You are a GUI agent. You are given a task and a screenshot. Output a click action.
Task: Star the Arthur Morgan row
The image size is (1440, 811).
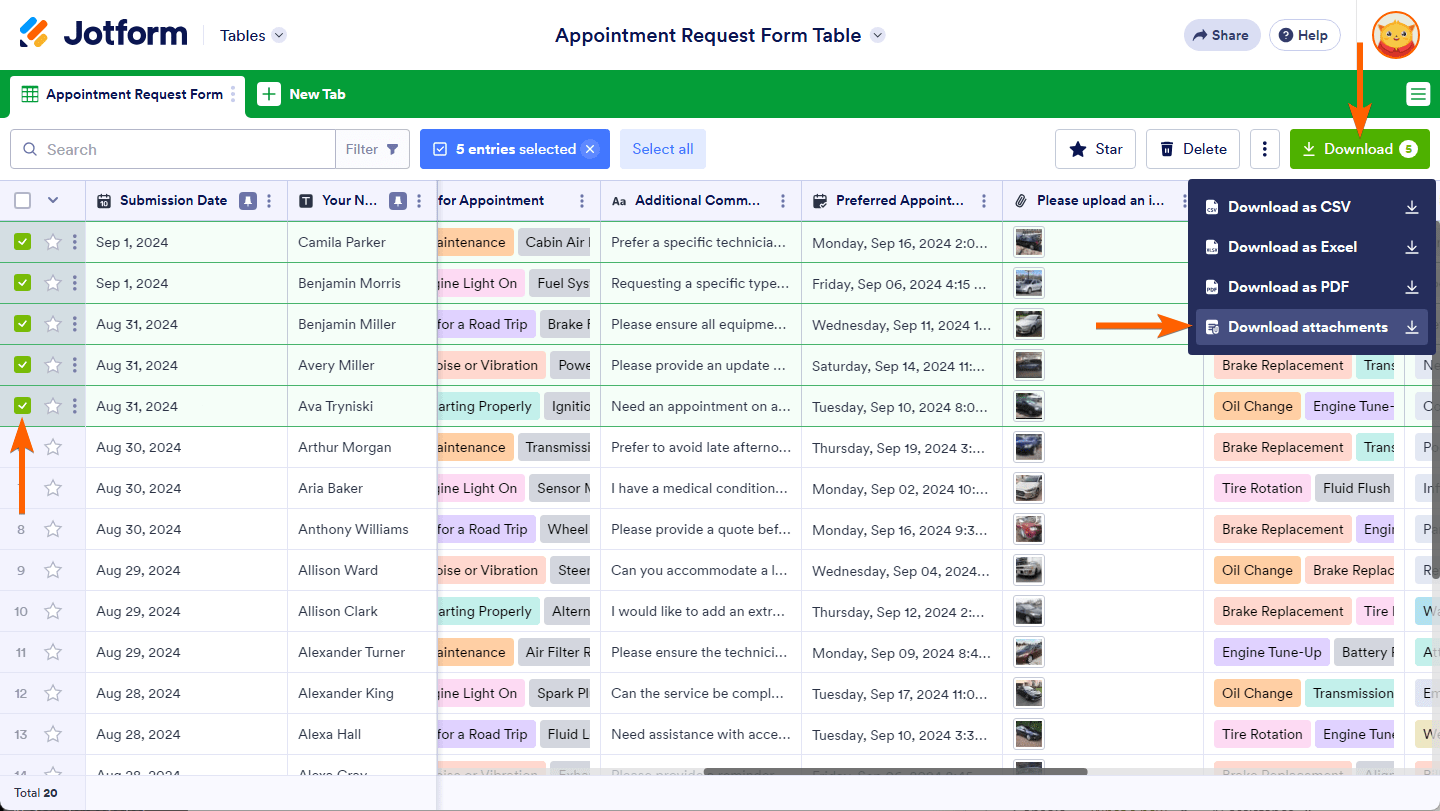point(53,447)
